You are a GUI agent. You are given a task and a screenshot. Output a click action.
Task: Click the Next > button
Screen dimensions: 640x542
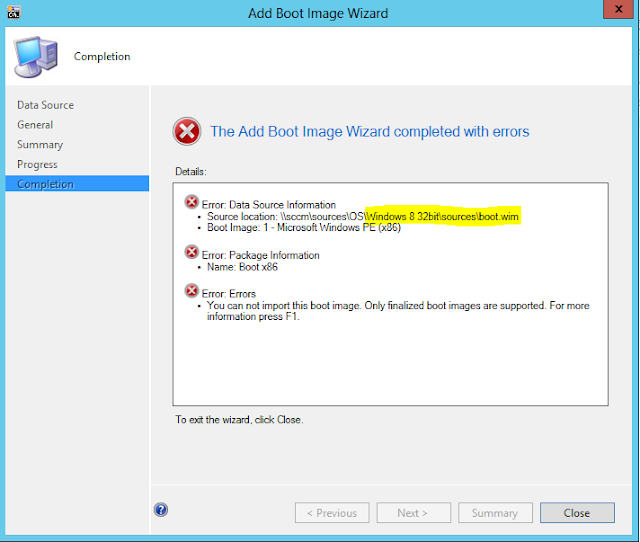point(413,513)
